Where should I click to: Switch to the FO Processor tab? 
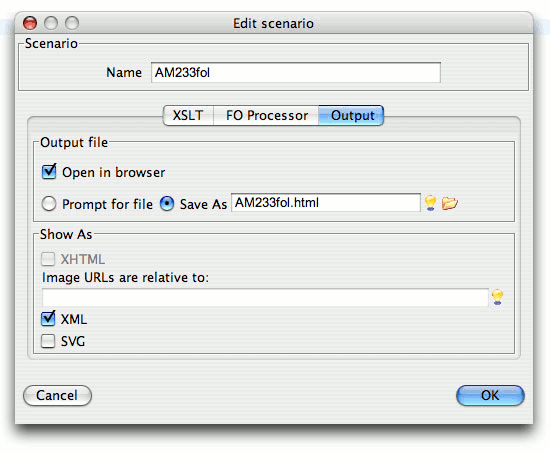266,115
